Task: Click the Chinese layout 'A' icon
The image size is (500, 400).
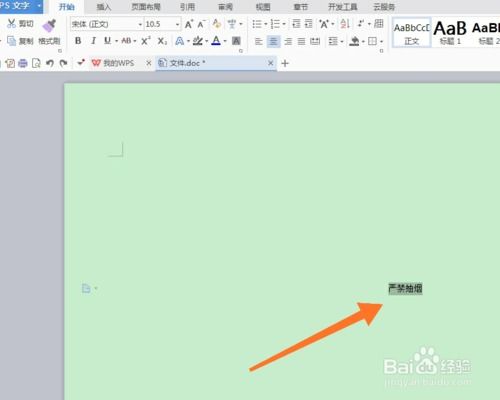Action: [324, 24]
